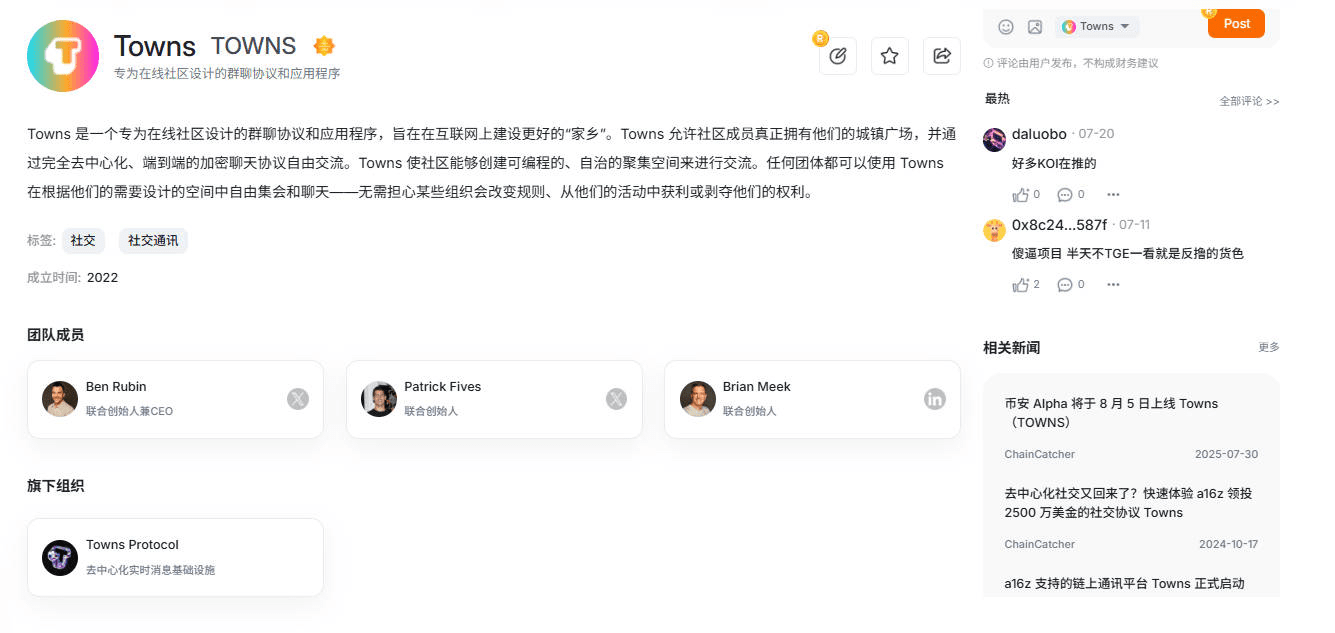
Task: Select the 社交 tag
Action: pyautogui.click(x=83, y=241)
